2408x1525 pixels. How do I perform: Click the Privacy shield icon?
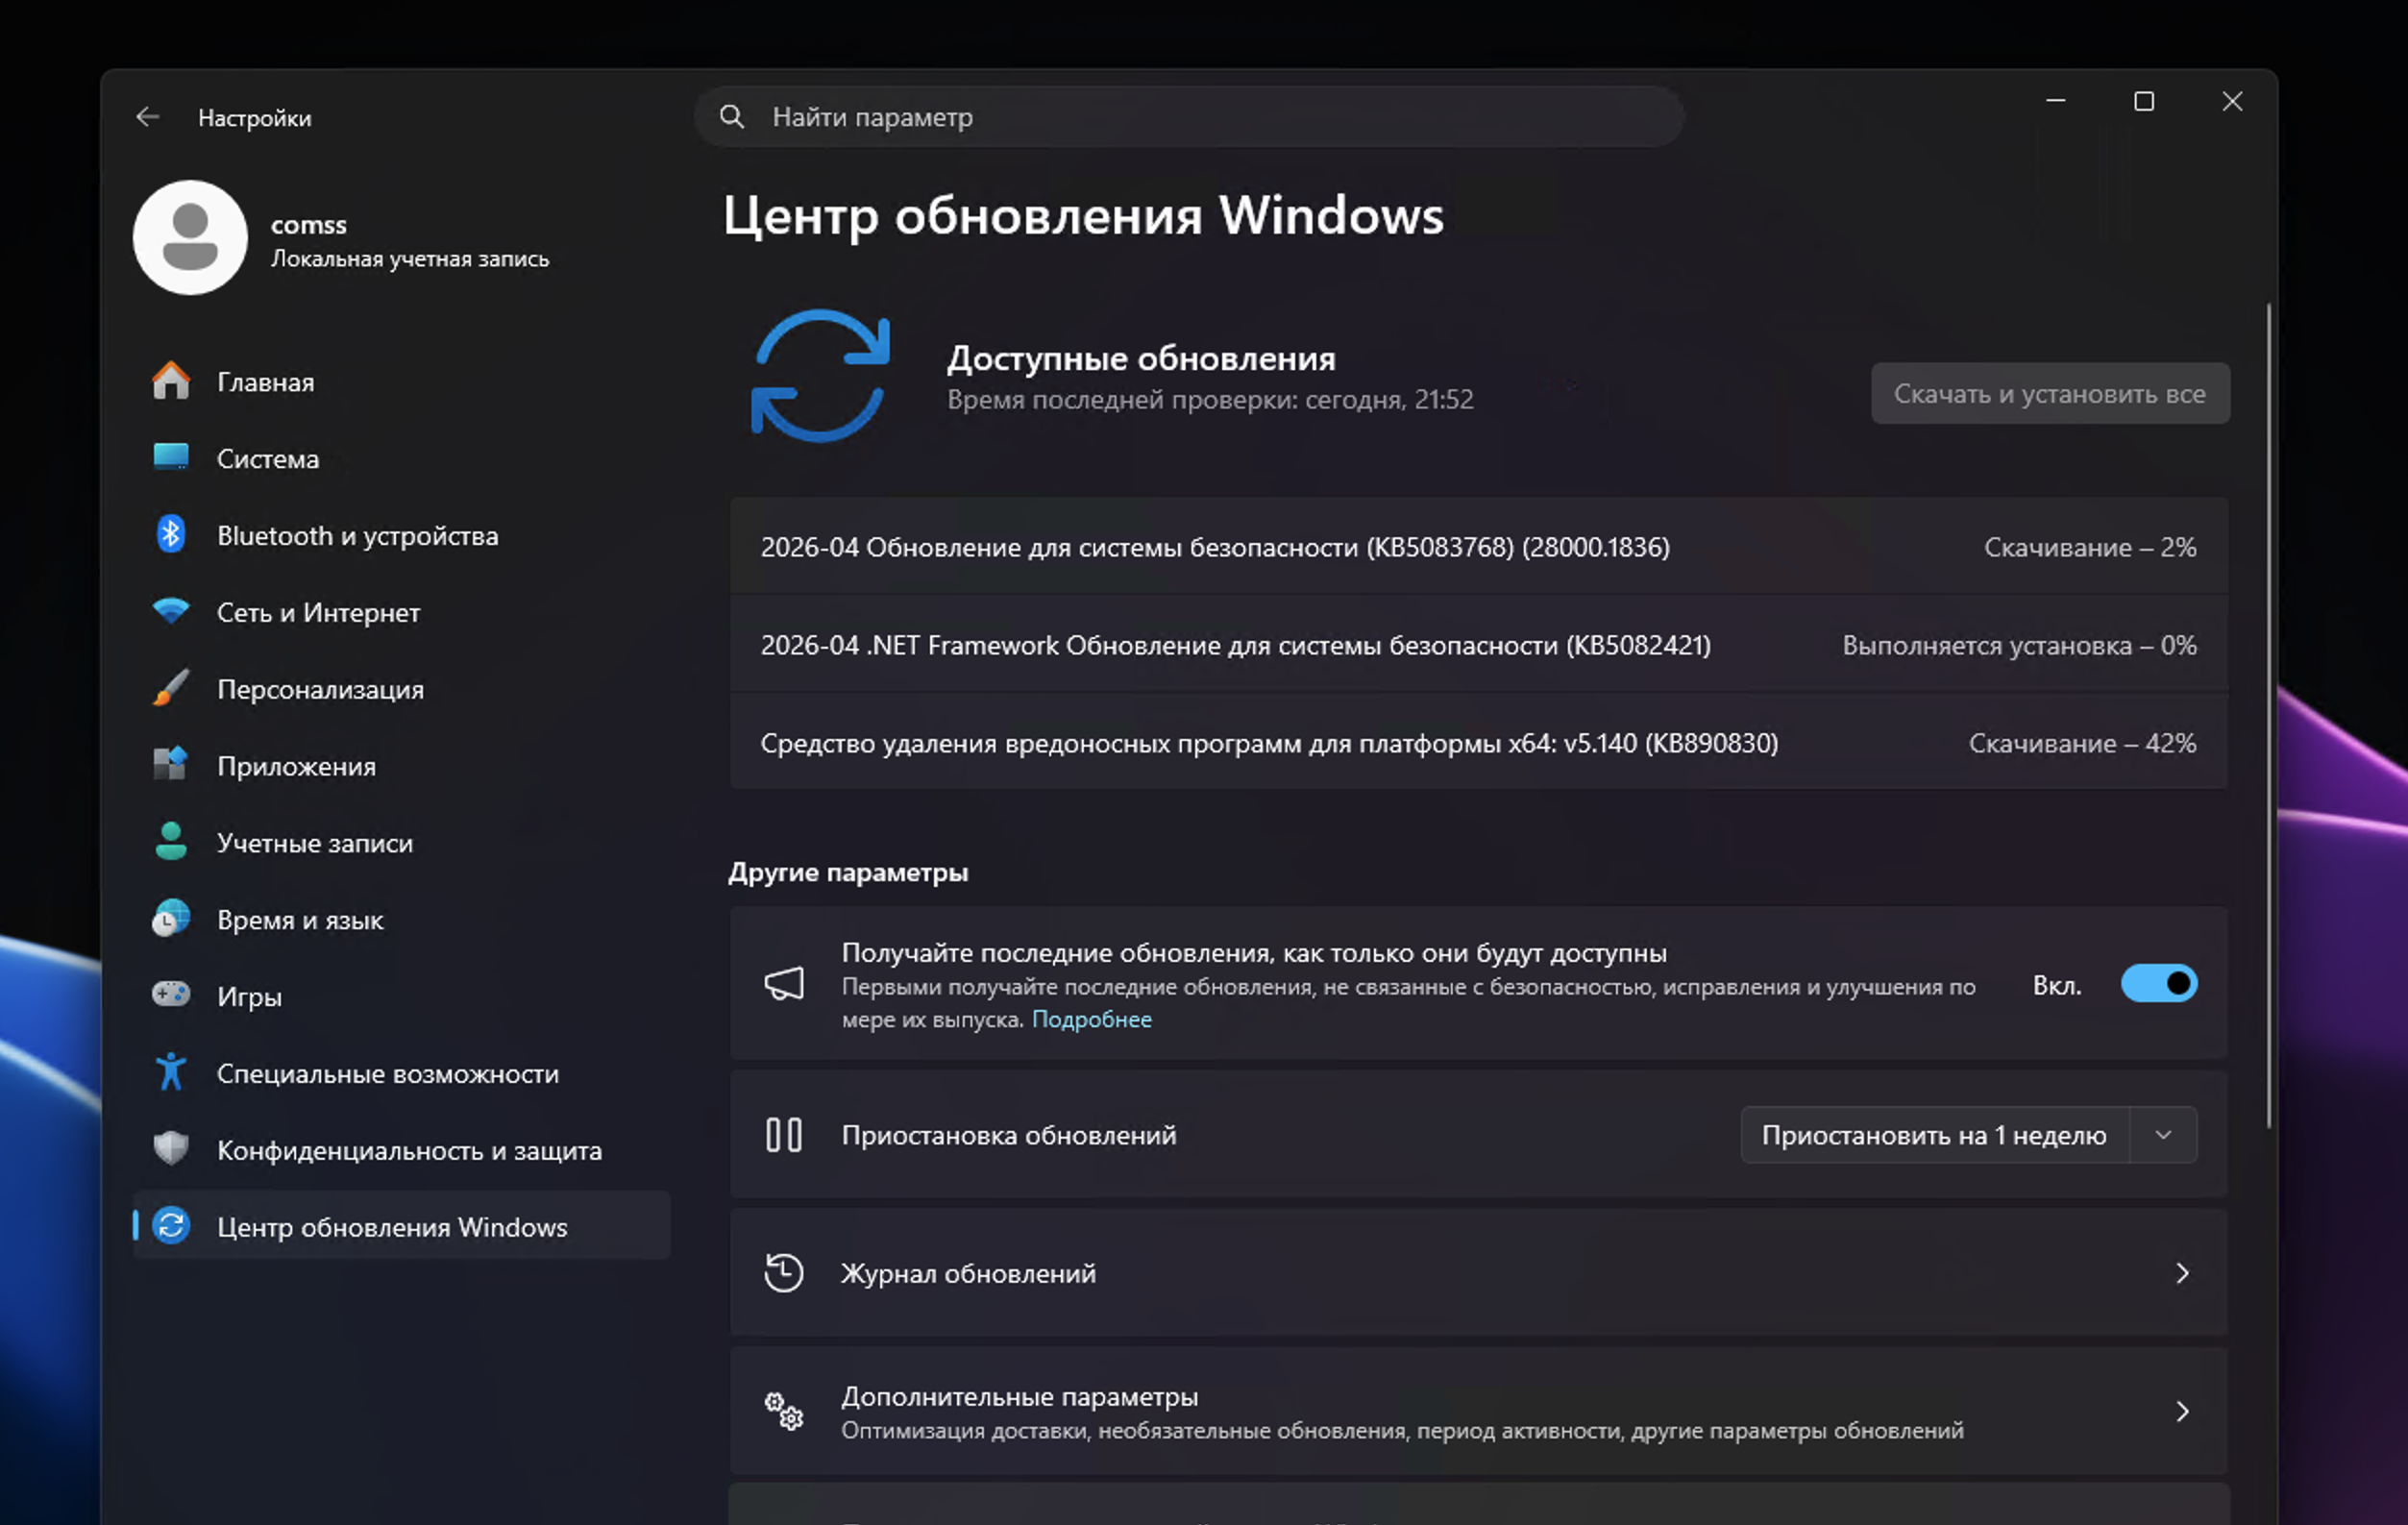(171, 1148)
